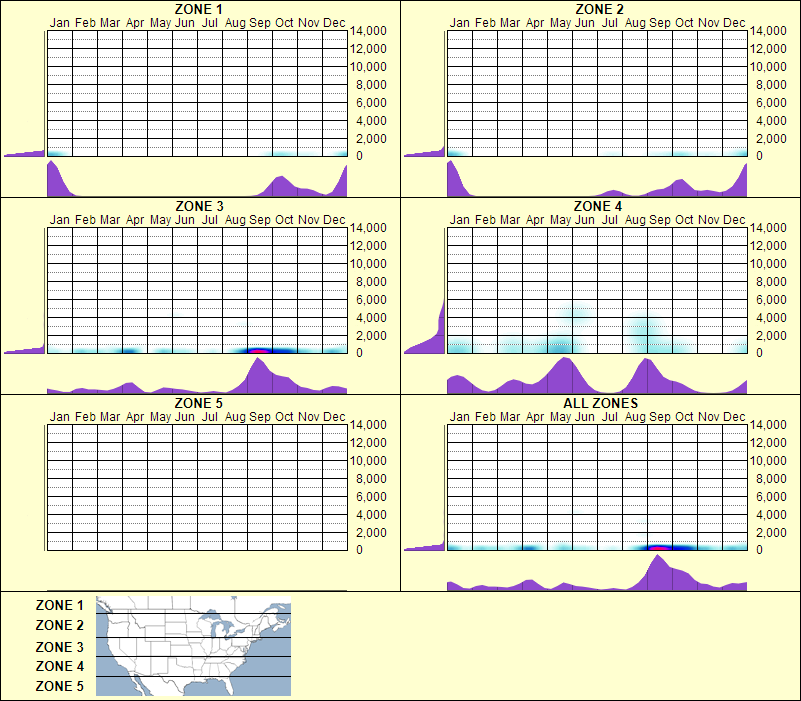The height and width of the screenshot is (701, 801).
Task: Click the 6,000 value on Zone 5 axis
Action: click(x=371, y=497)
